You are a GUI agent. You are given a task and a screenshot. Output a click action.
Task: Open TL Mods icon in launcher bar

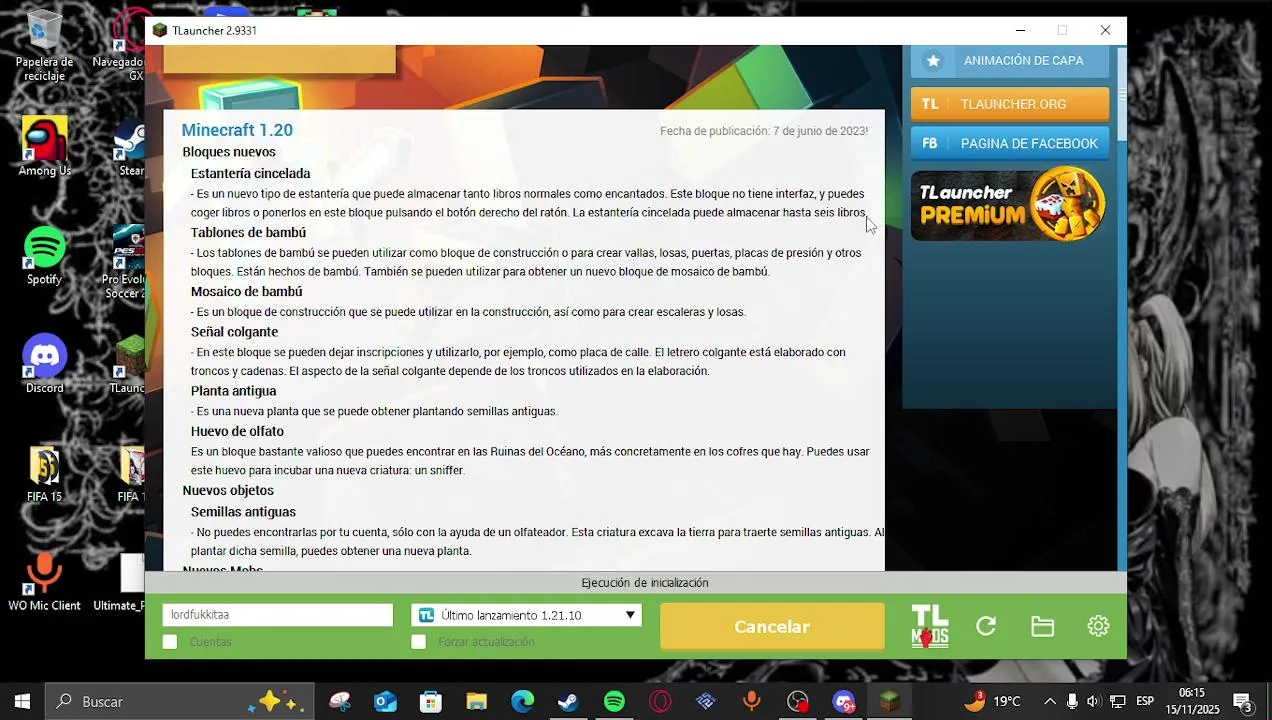point(930,626)
